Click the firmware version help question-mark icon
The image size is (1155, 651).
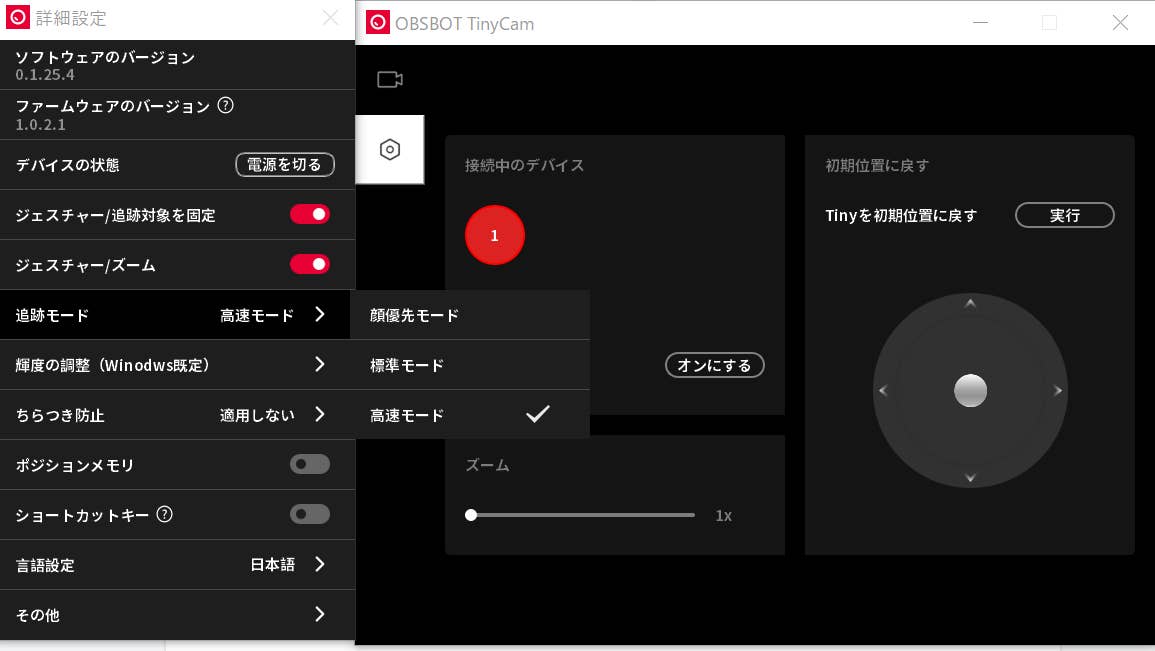coord(225,106)
